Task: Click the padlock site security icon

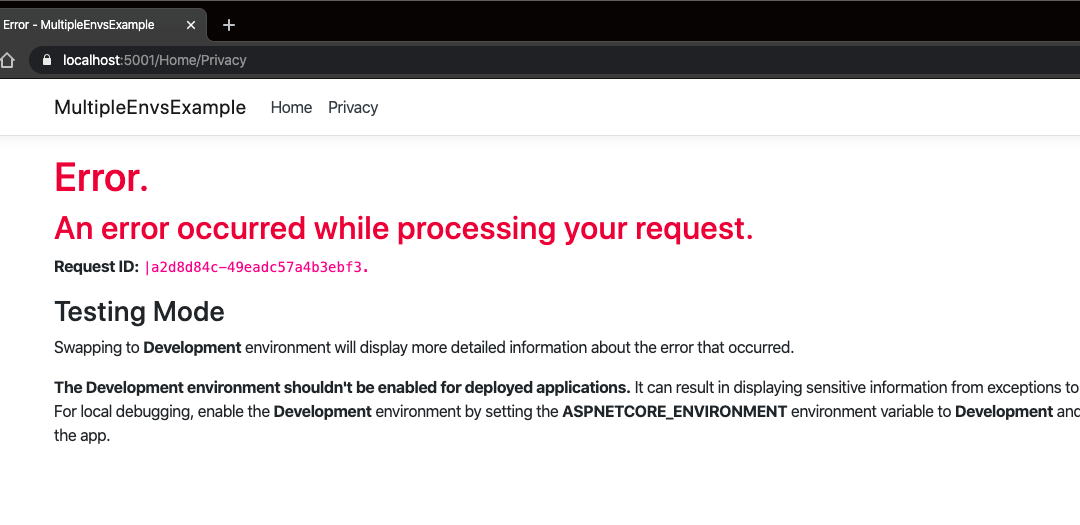Action: (x=45, y=60)
